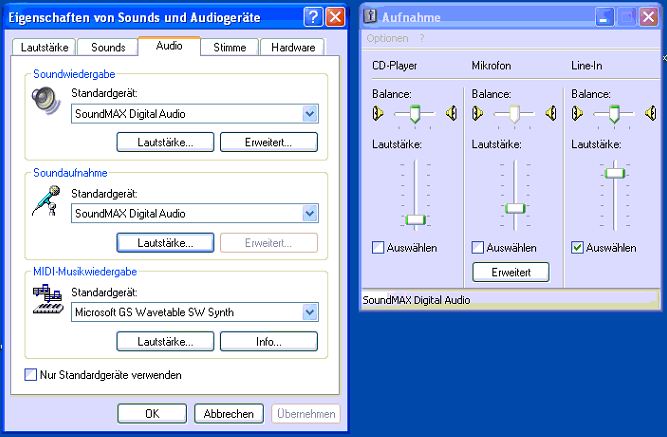This screenshot has width=667, height=437.
Task: Click the Line-In Lautstärke slider handle
Action: coord(615,173)
